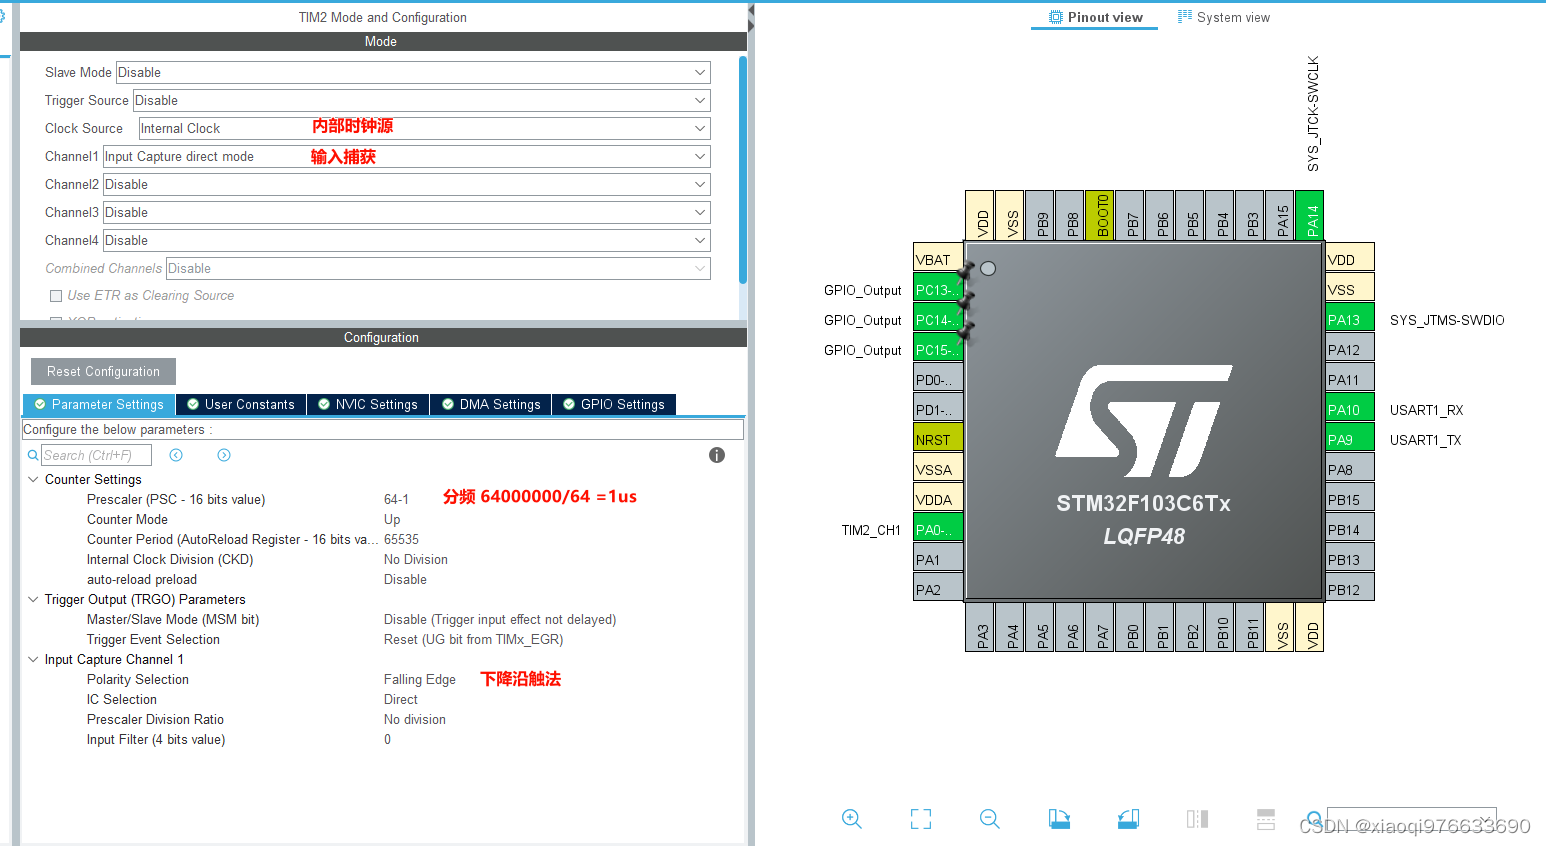Image resolution: width=1546 pixels, height=846 pixels.
Task: Select pin PA0 assigned to TIM2_CH1
Action: tap(938, 528)
